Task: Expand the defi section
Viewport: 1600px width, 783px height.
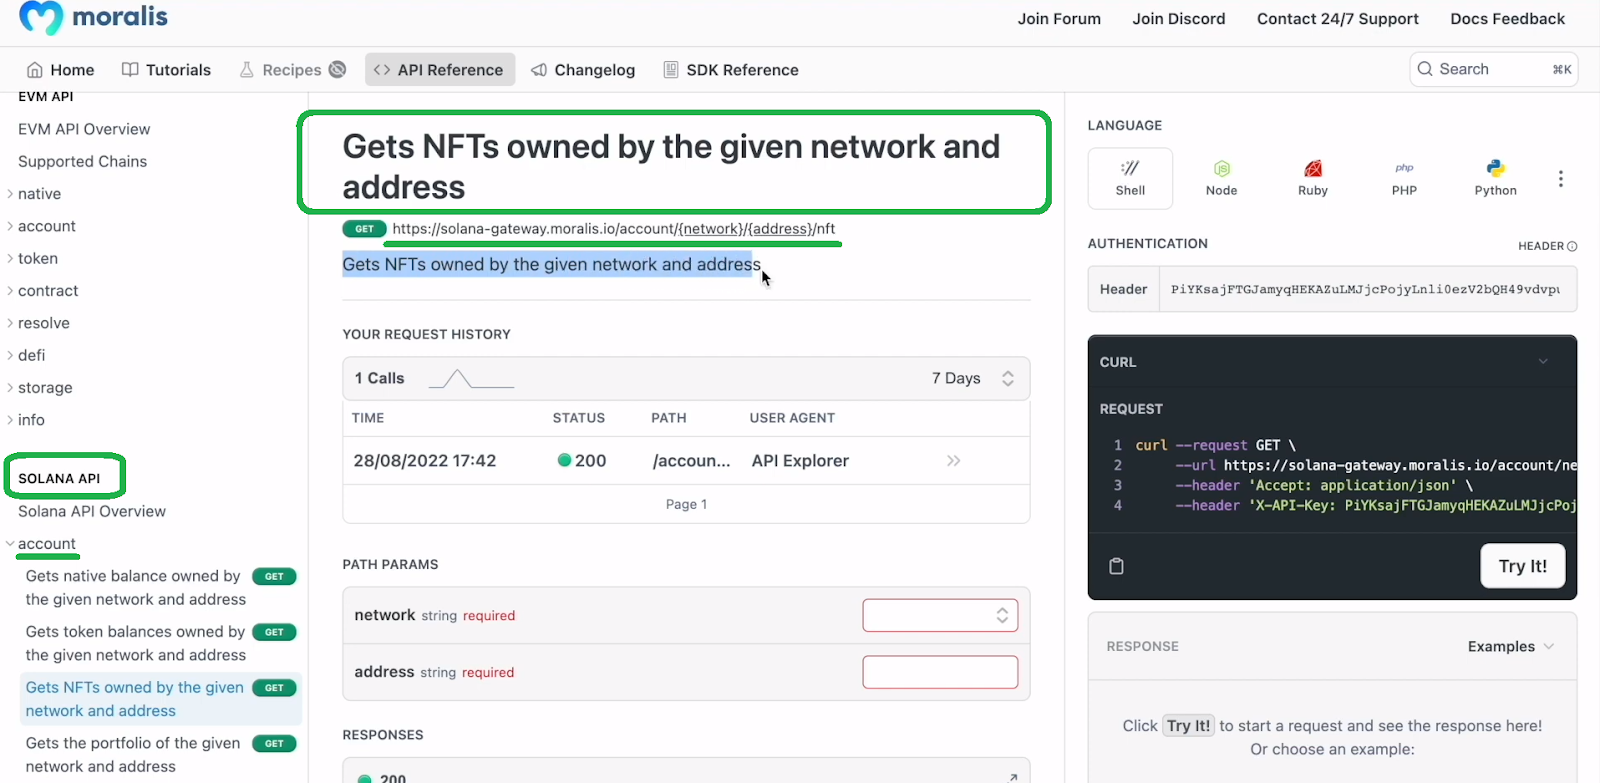Action: 28,355
